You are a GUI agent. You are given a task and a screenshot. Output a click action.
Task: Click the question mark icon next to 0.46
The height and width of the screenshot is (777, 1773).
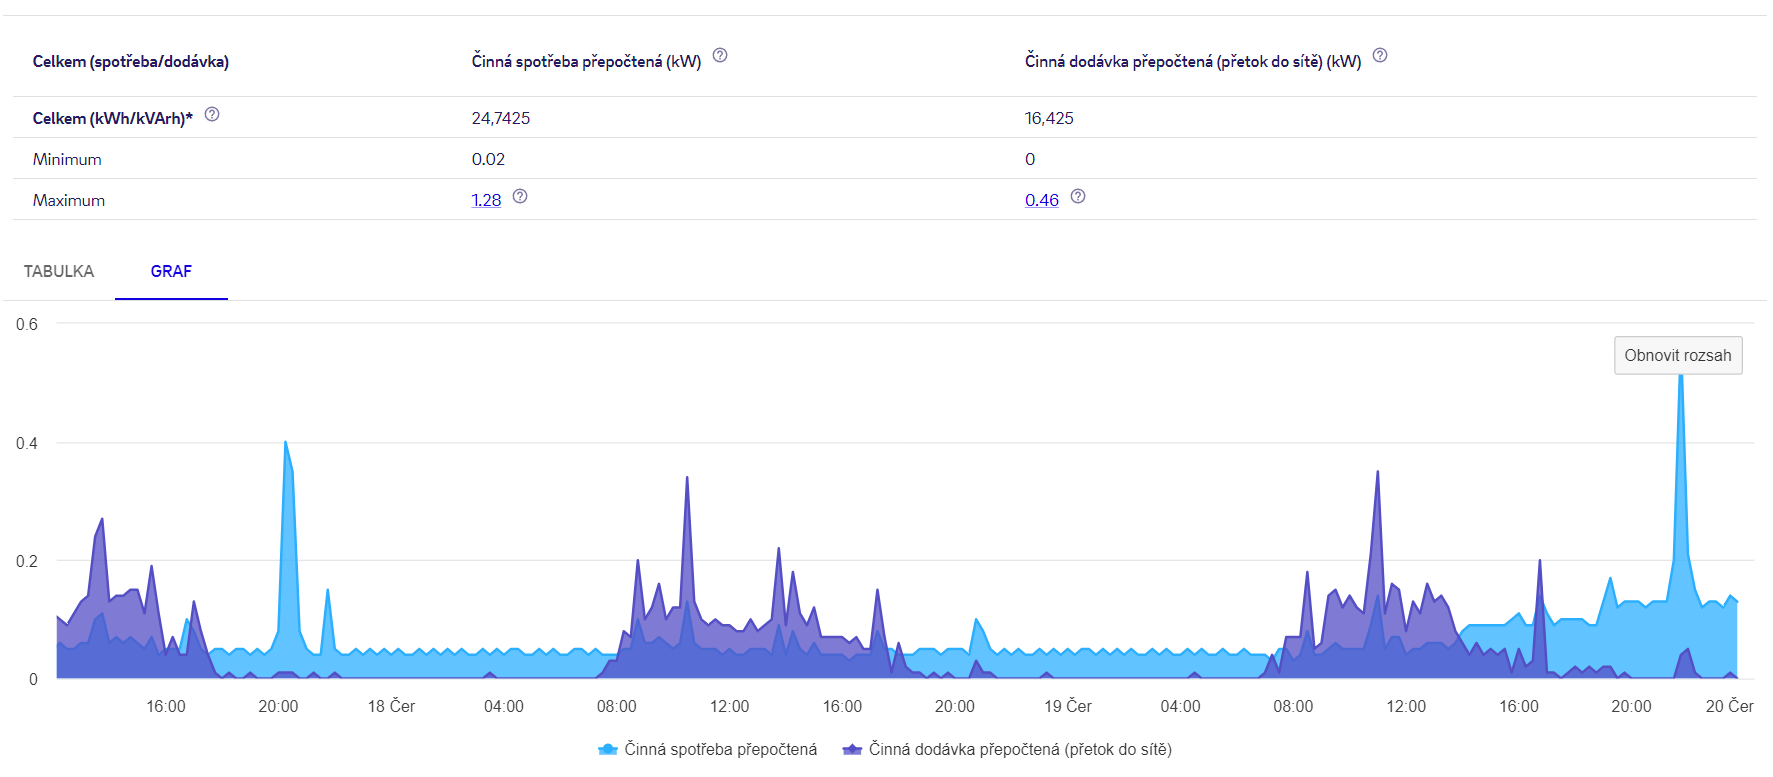pyautogui.click(x=1078, y=197)
